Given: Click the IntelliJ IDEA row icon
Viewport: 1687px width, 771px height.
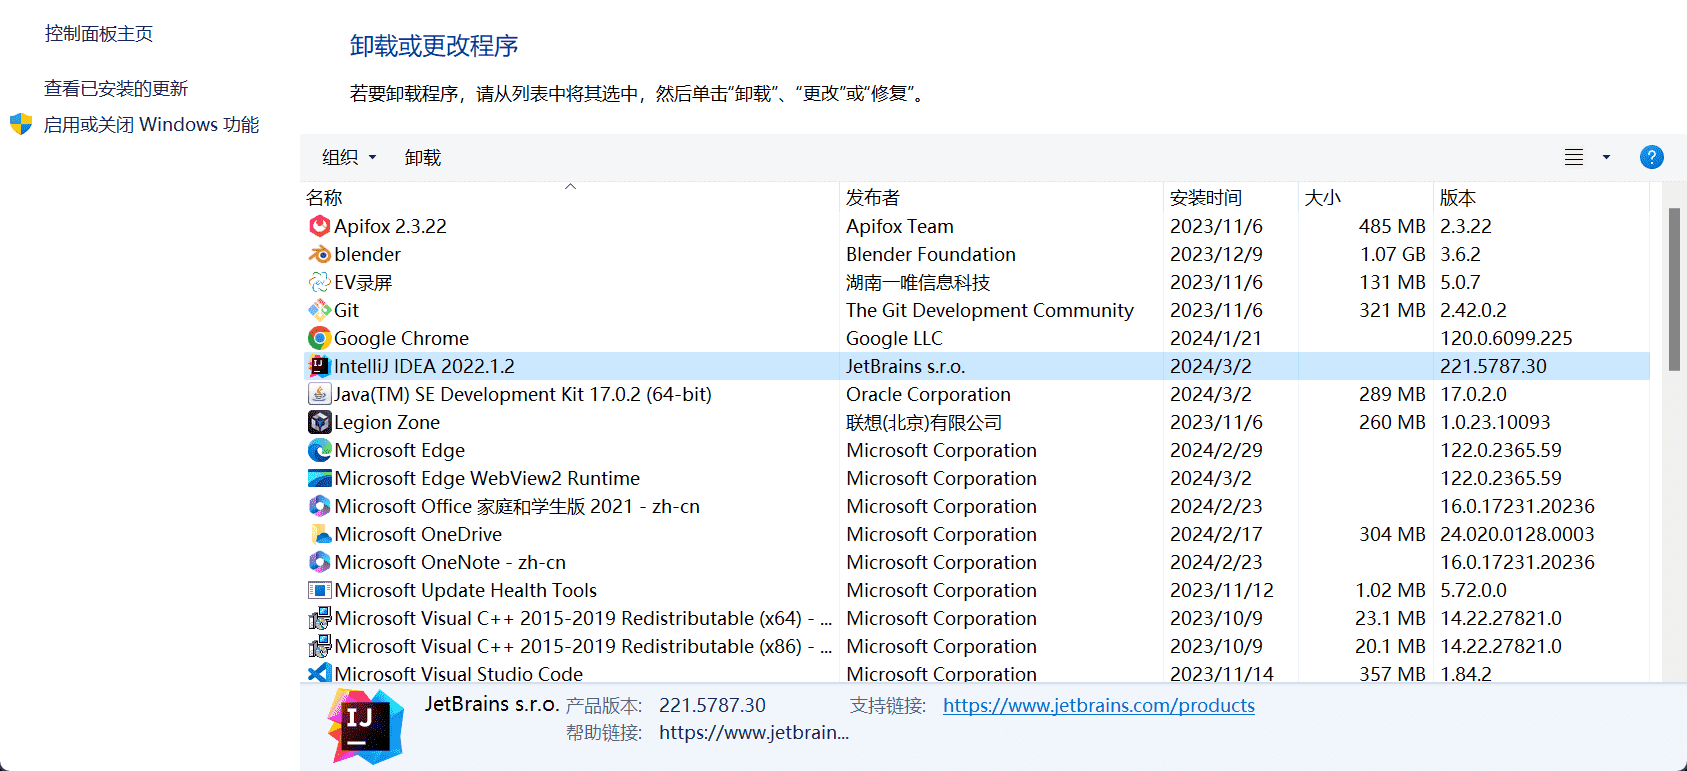Looking at the screenshot, I should click(x=319, y=366).
